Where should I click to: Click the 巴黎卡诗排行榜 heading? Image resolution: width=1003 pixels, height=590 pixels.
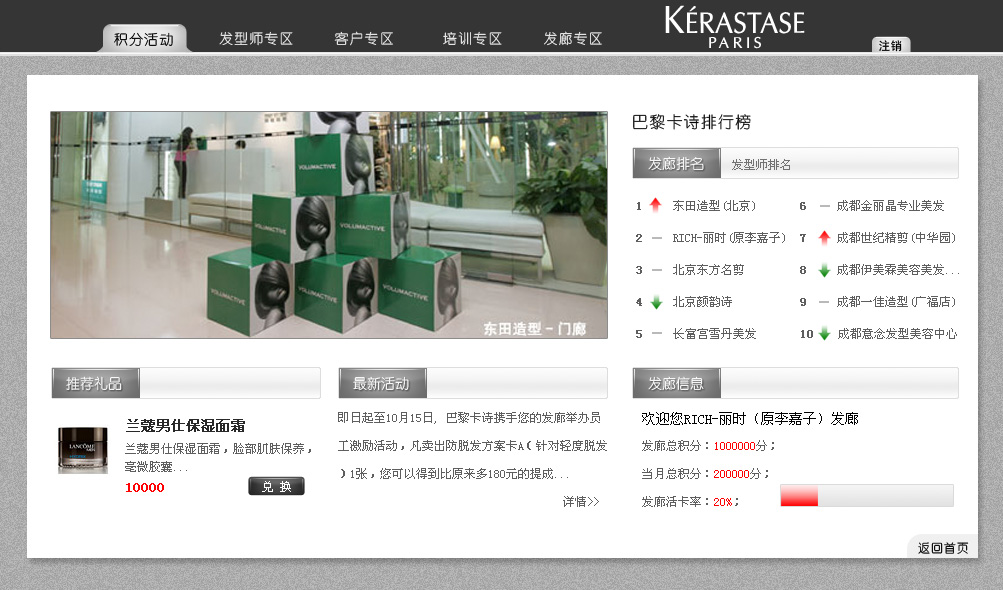(x=691, y=122)
